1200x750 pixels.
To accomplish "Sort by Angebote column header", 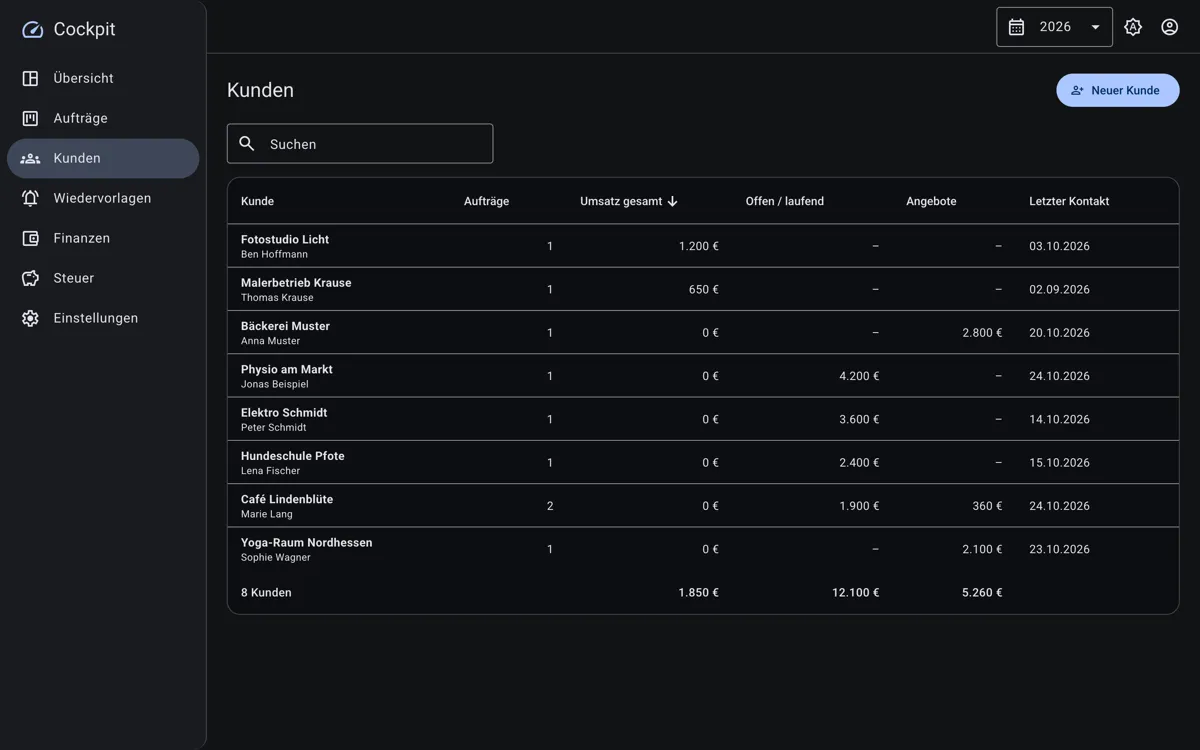I will 931,201.
